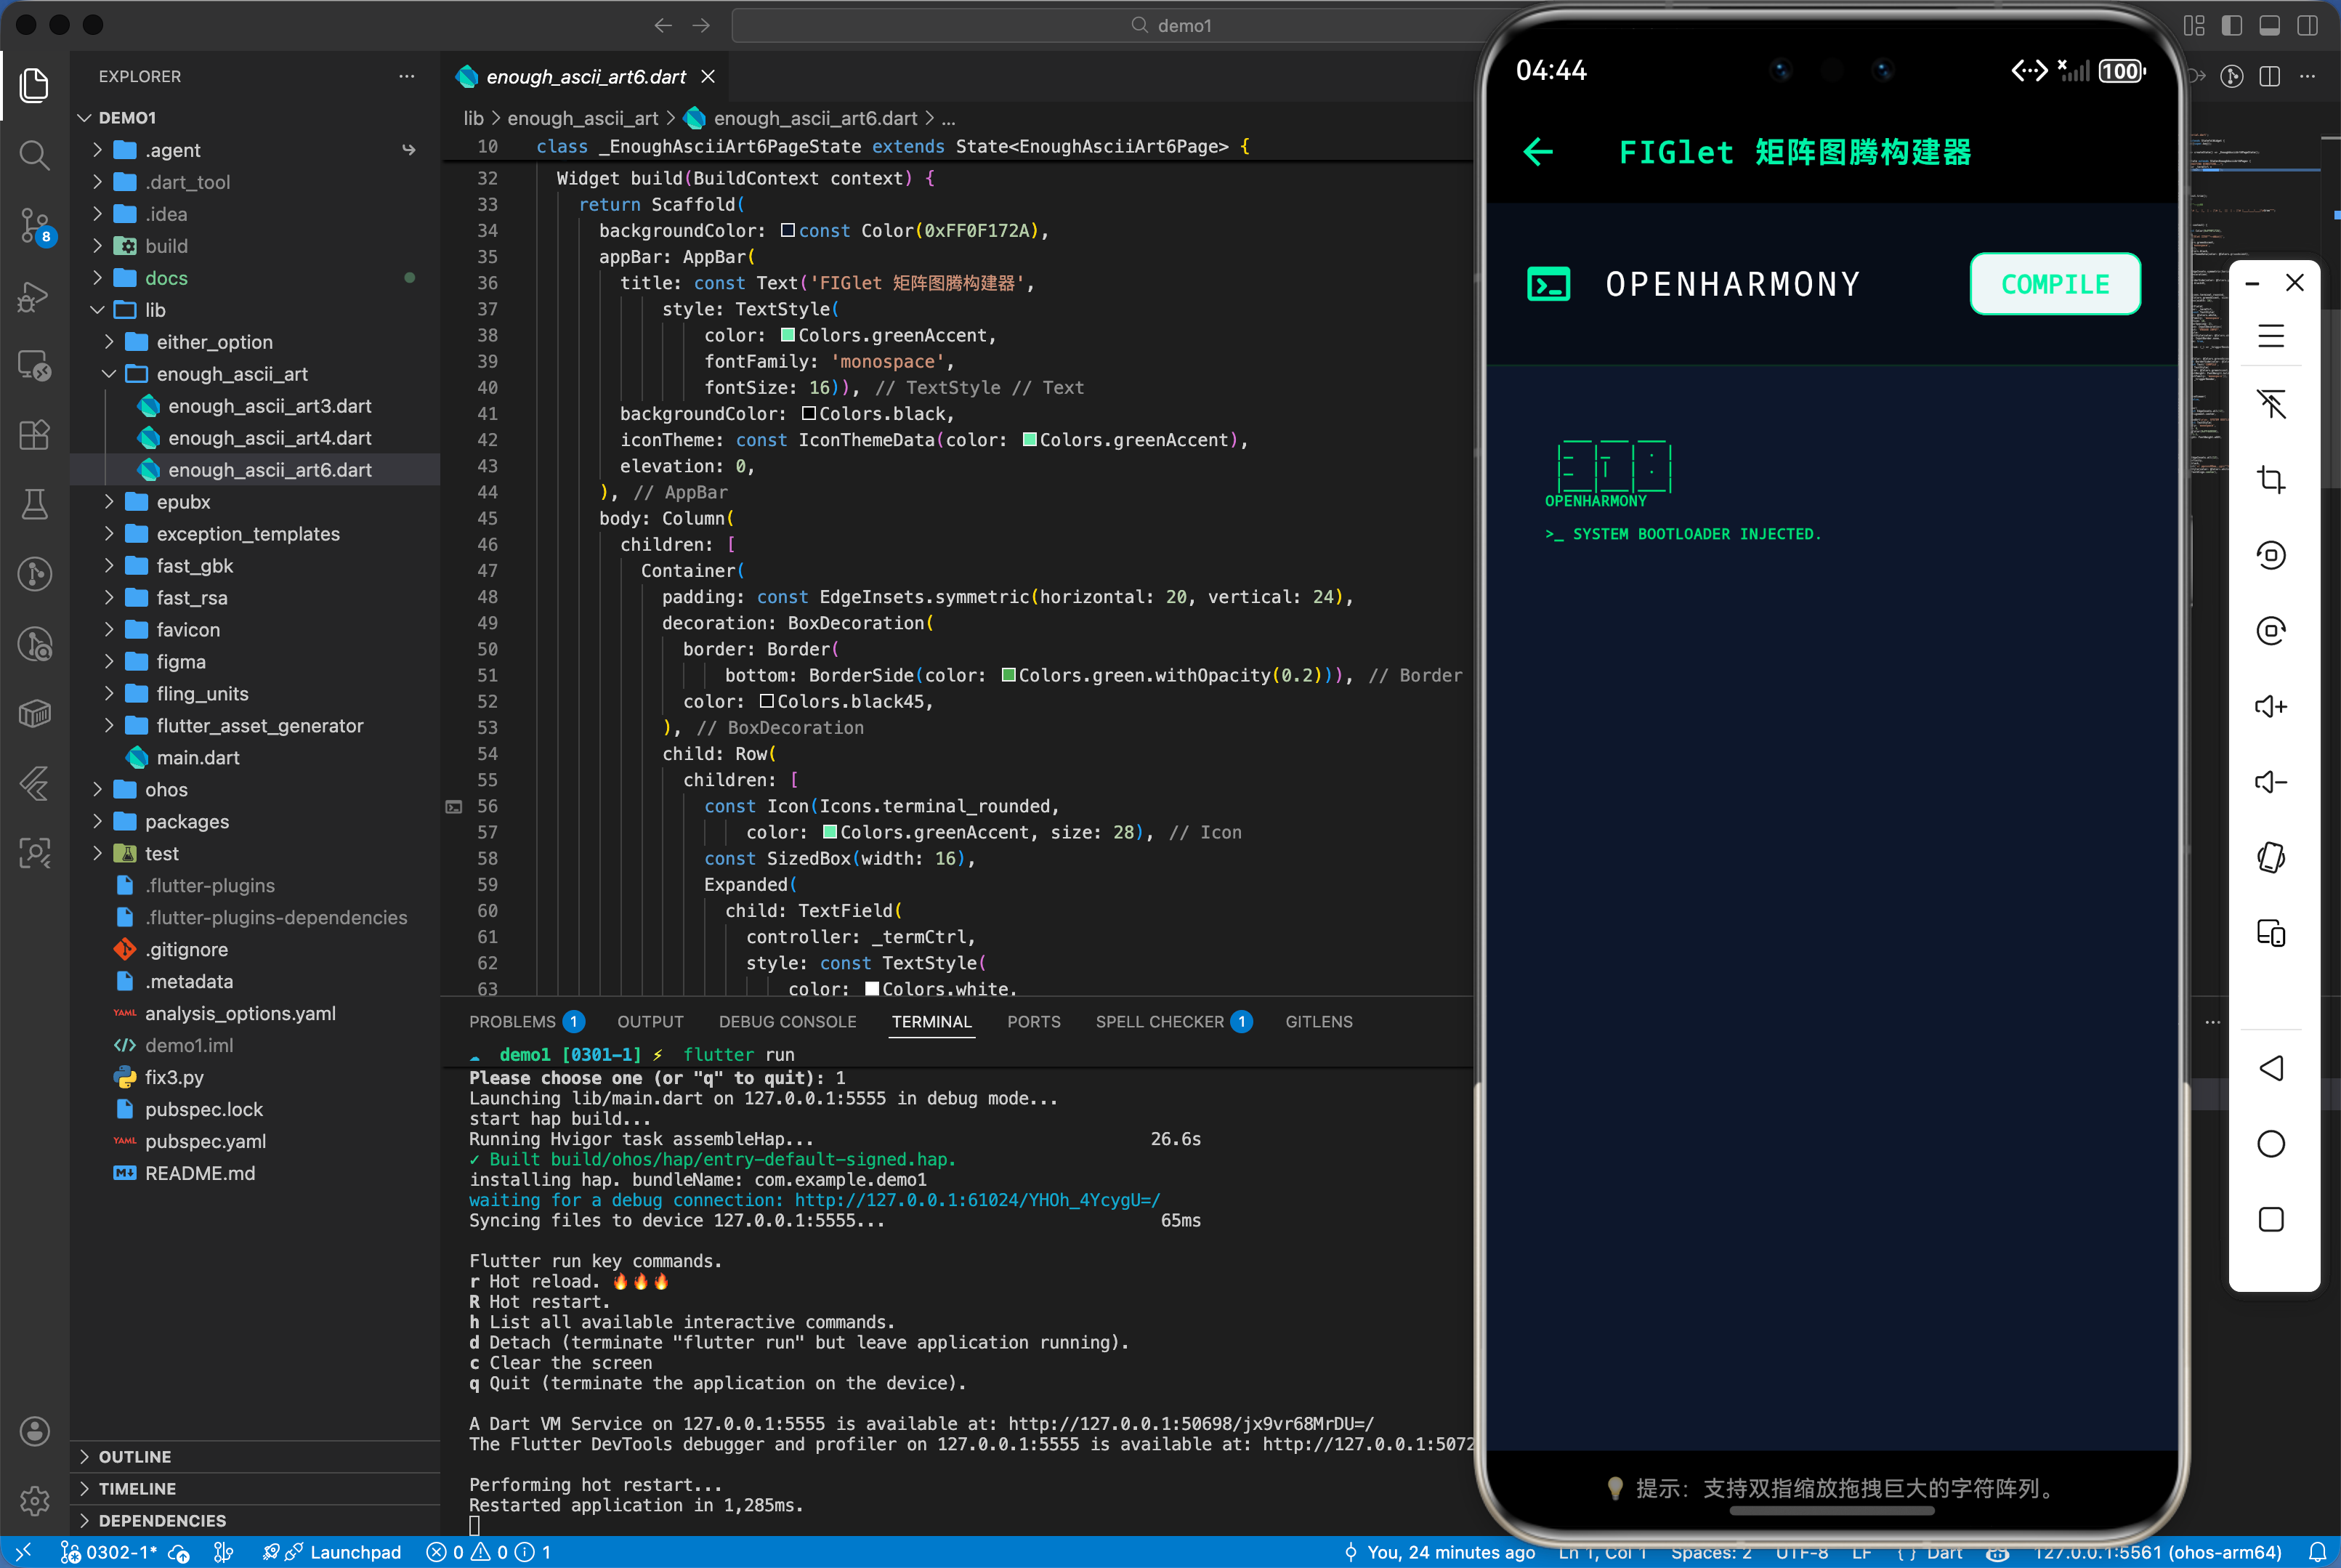The width and height of the screenshot is (2341, 1568).
Task: Click the OPENHARMONY text input field
Action: pos(1732,284)
